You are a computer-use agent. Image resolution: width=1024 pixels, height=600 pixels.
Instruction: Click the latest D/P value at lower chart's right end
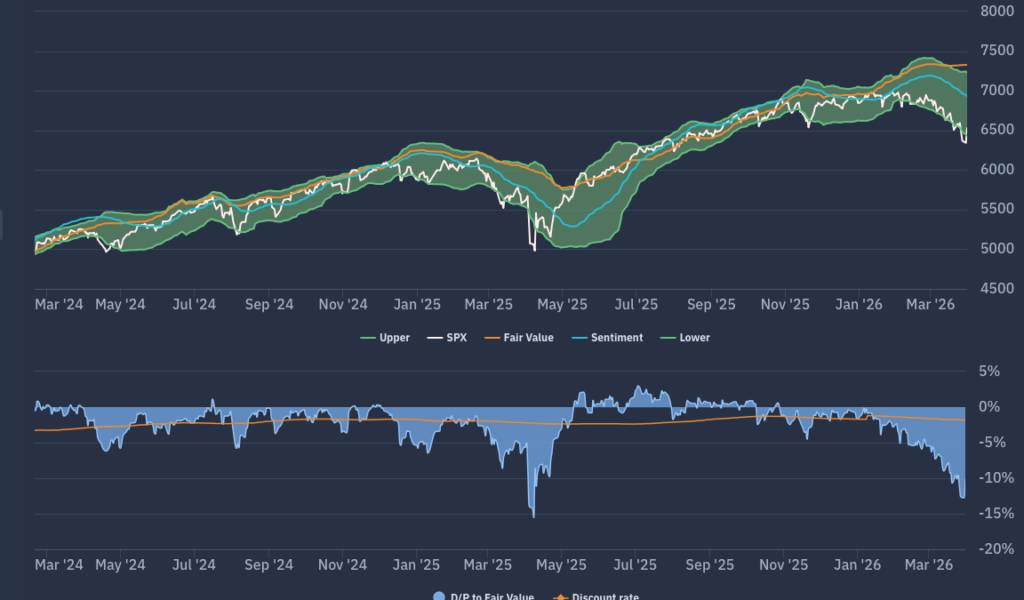point(964,496)
